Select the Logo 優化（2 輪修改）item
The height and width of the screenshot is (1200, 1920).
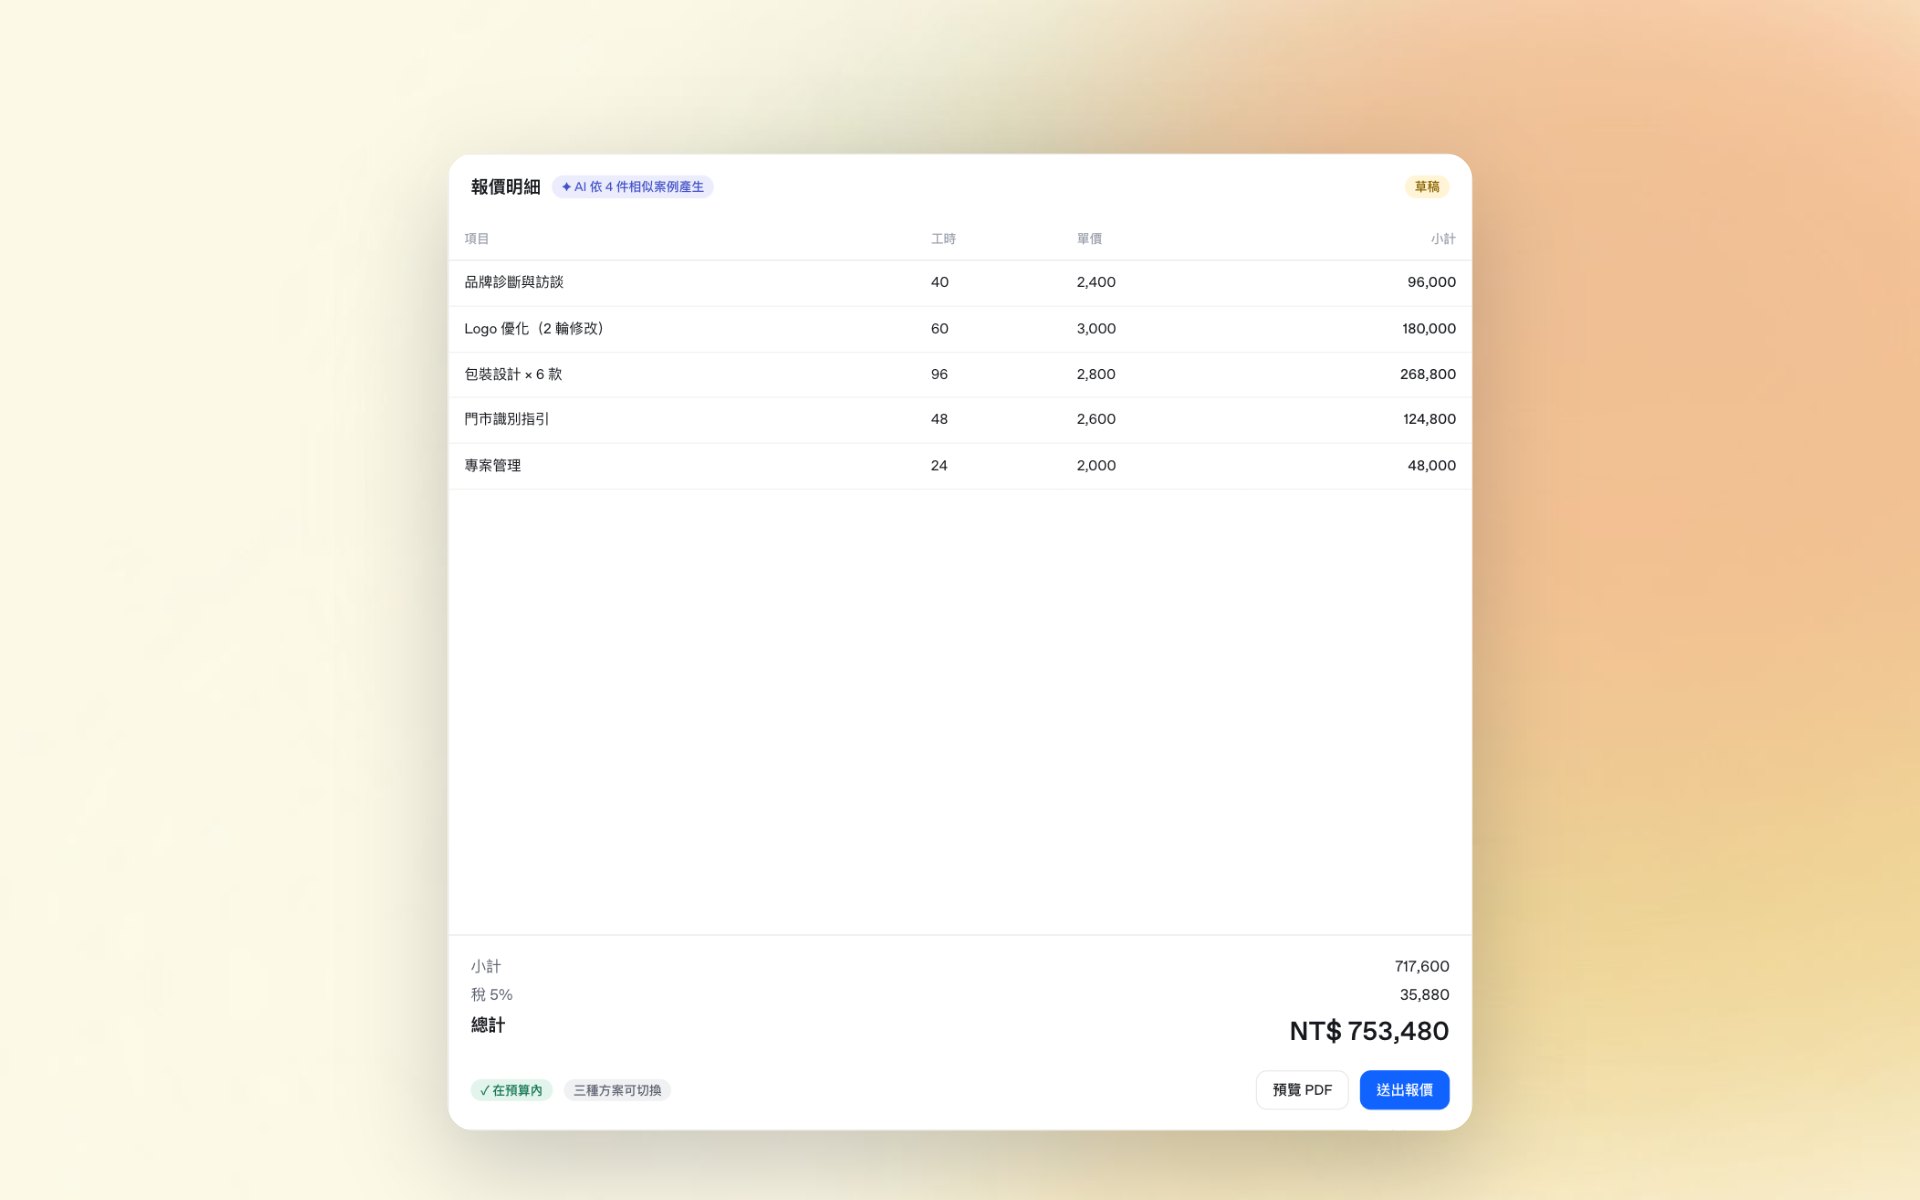point(534,328)
